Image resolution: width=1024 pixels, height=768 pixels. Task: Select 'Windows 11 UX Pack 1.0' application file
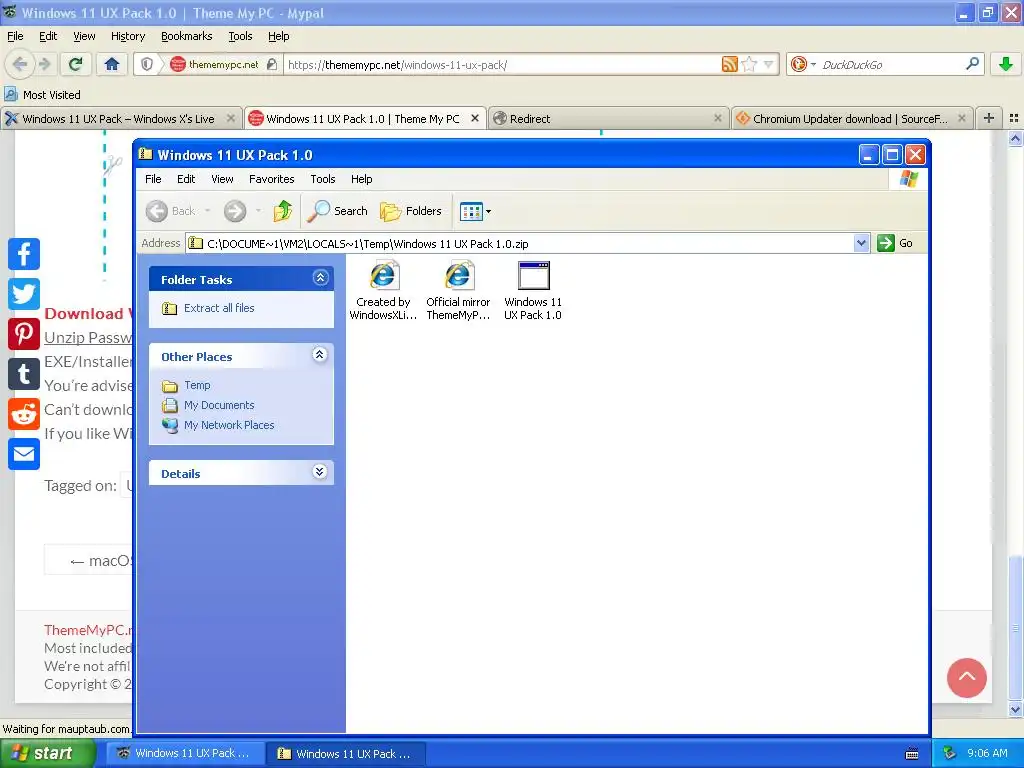click(x=533, y=291)
